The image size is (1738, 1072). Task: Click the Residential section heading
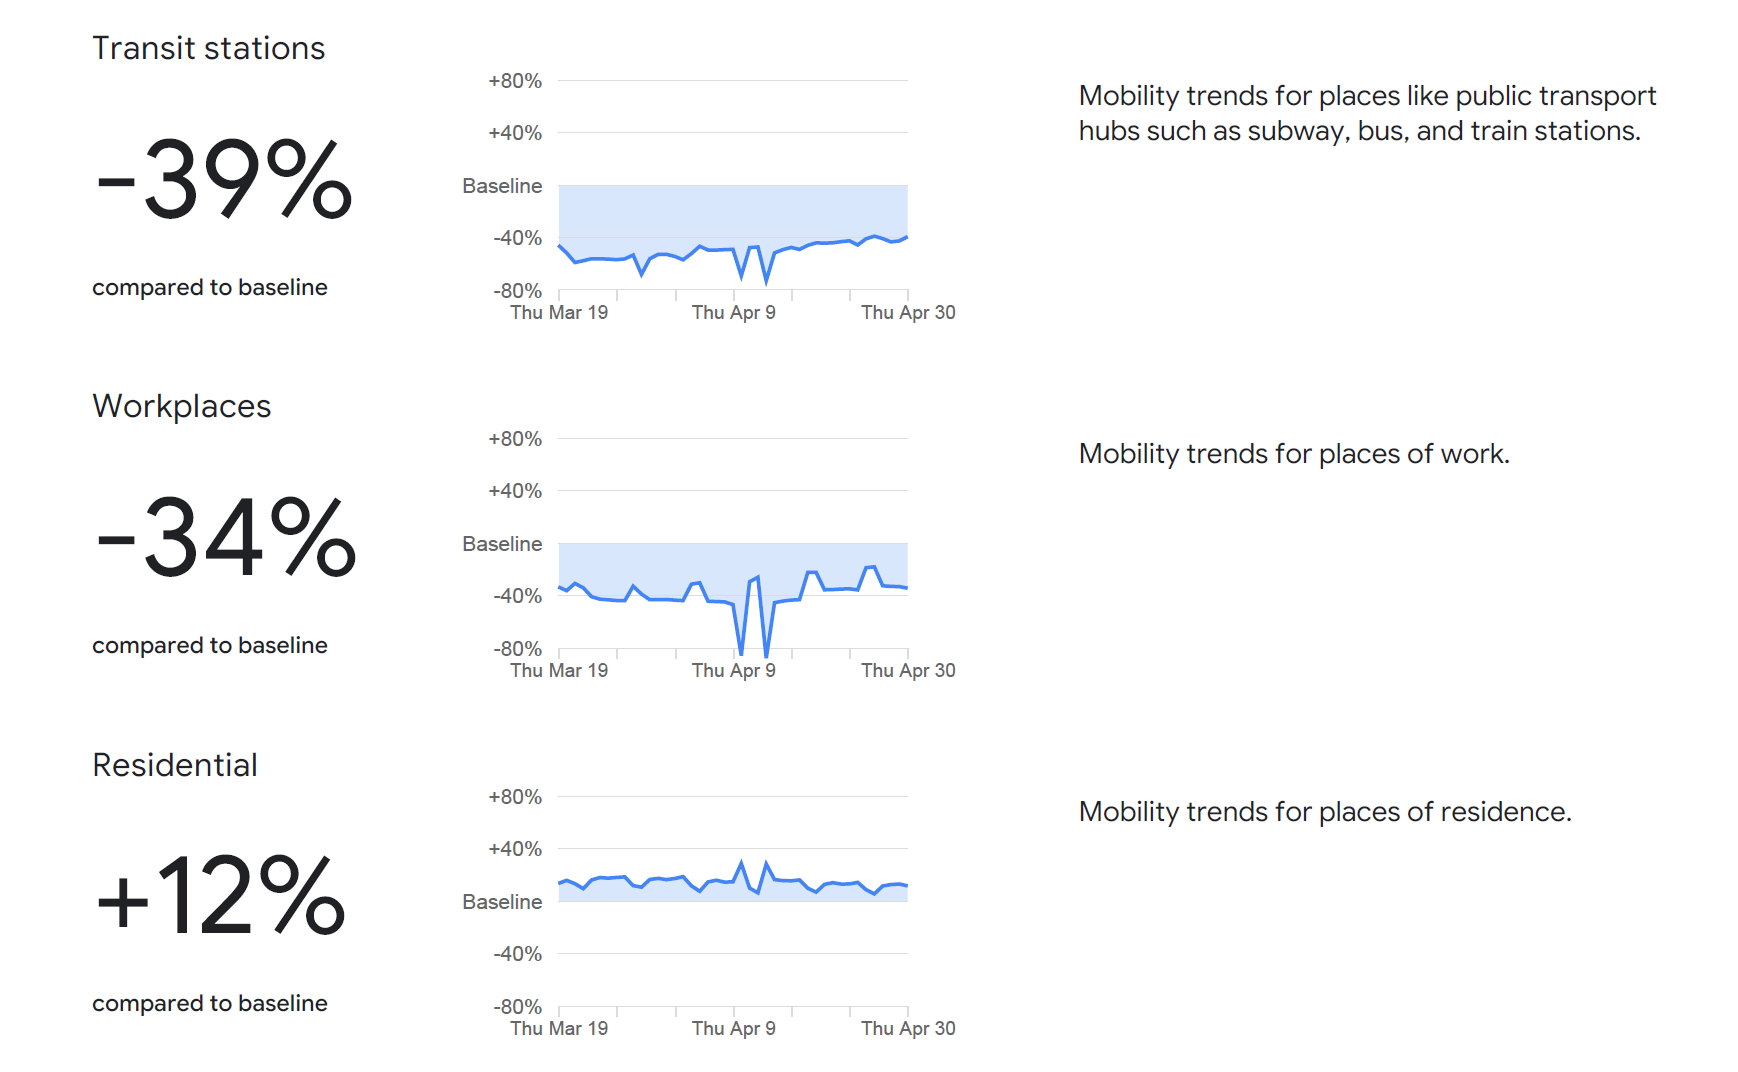pyautogui.click(x=175, y=765)
